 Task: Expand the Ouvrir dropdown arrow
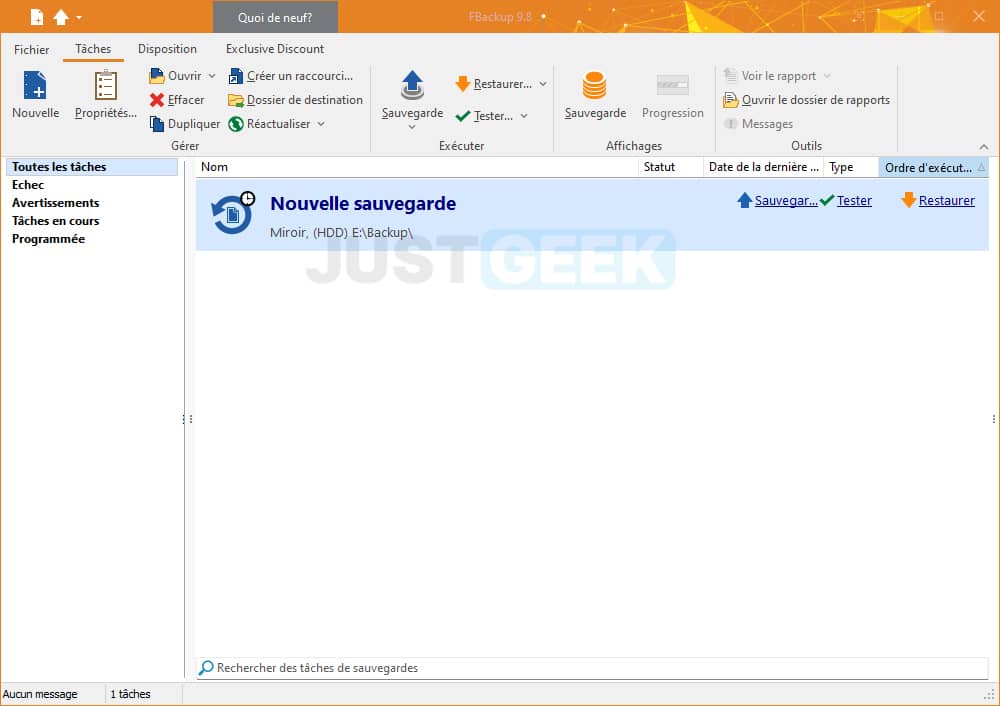pos(212,76)
